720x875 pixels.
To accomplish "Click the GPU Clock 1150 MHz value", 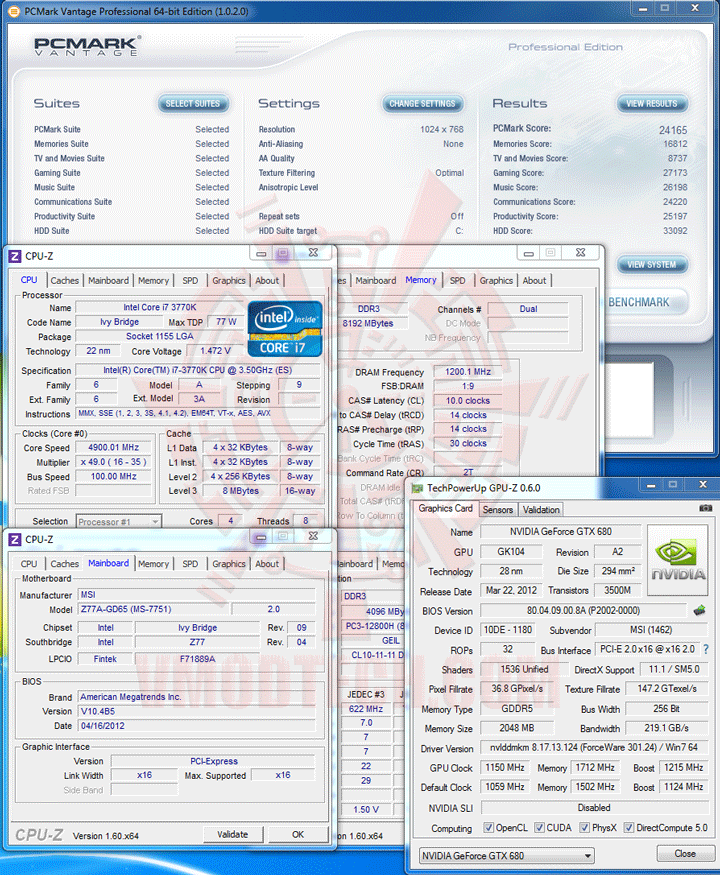I will (505, 768).
